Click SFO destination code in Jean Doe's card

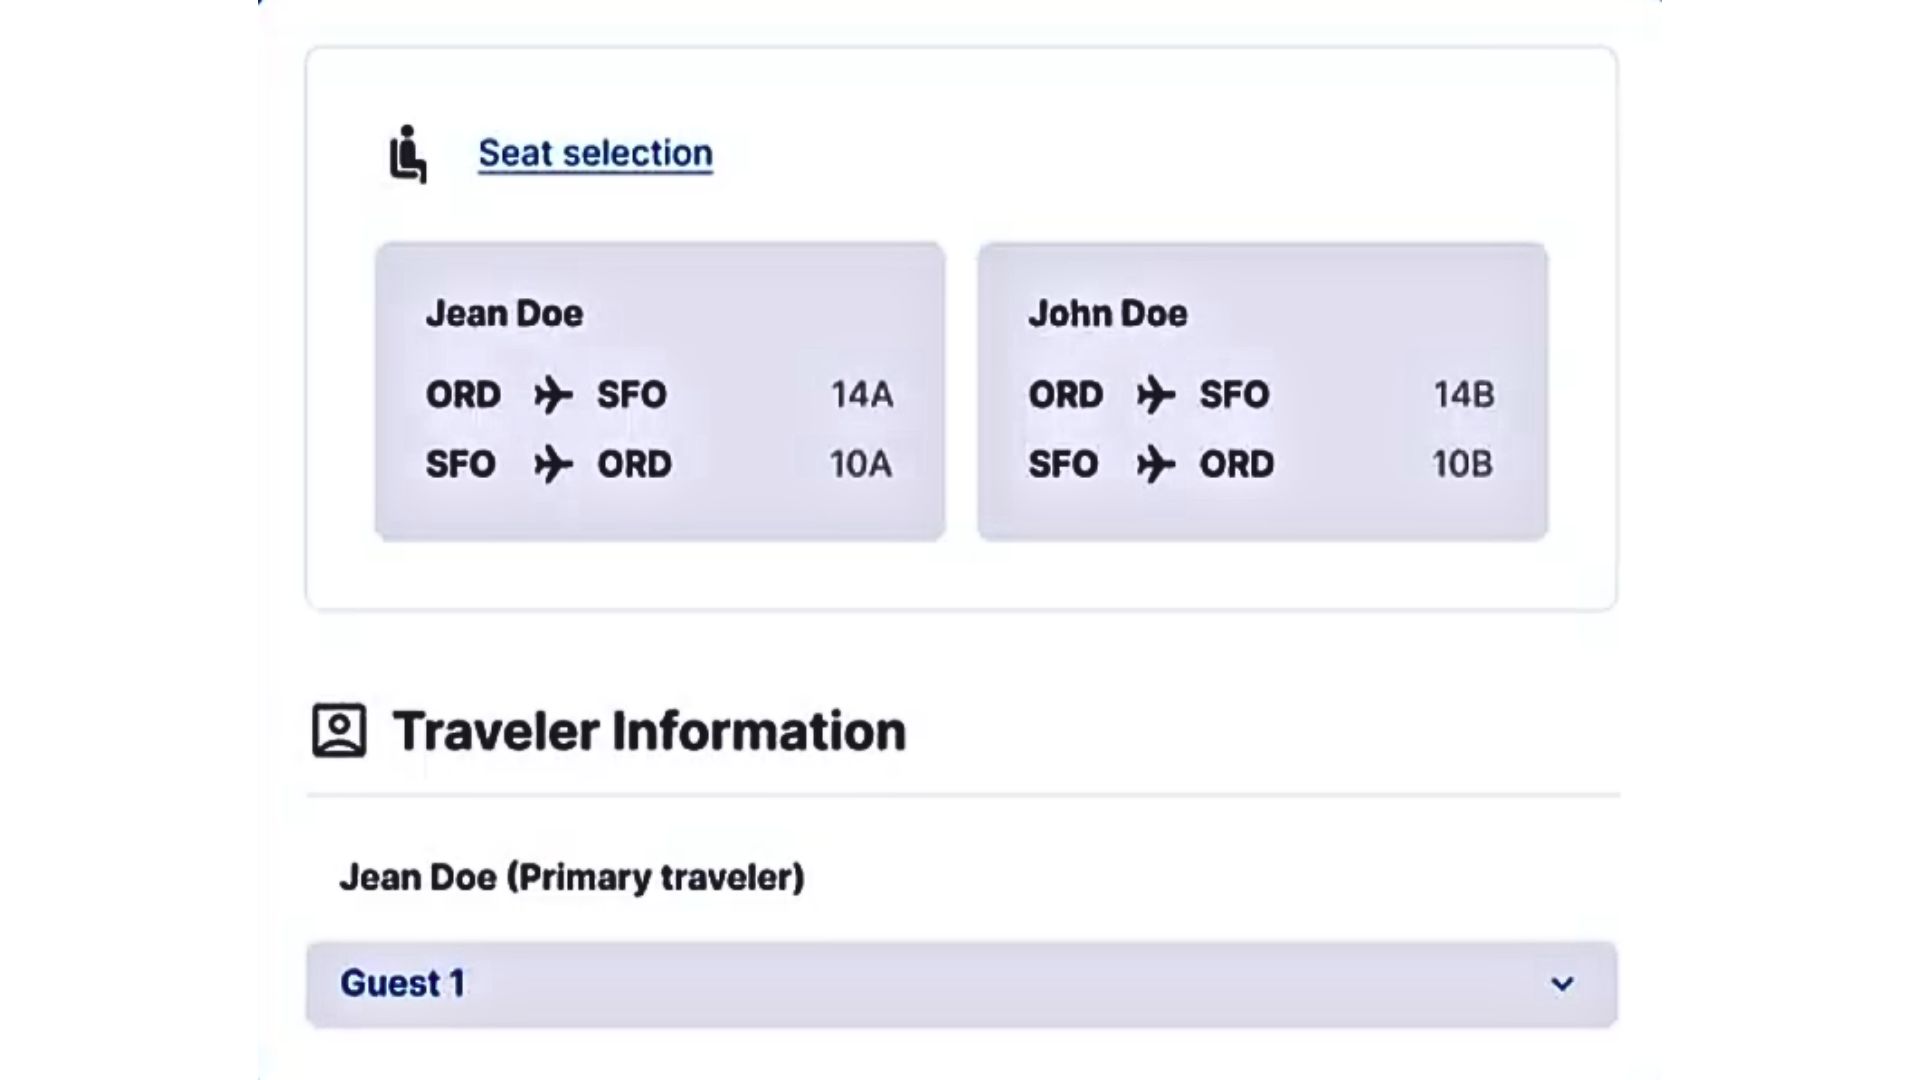(632, 395)
